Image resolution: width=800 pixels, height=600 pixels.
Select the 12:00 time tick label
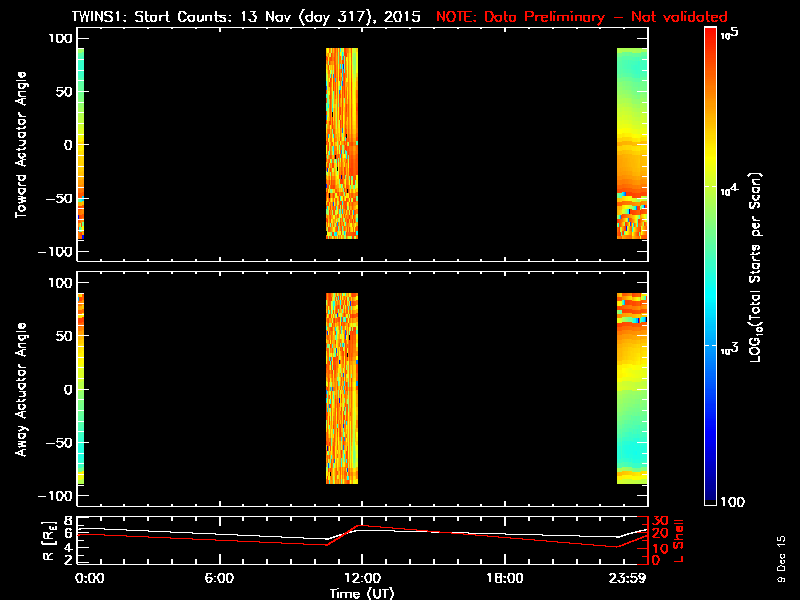click(361, 578)
